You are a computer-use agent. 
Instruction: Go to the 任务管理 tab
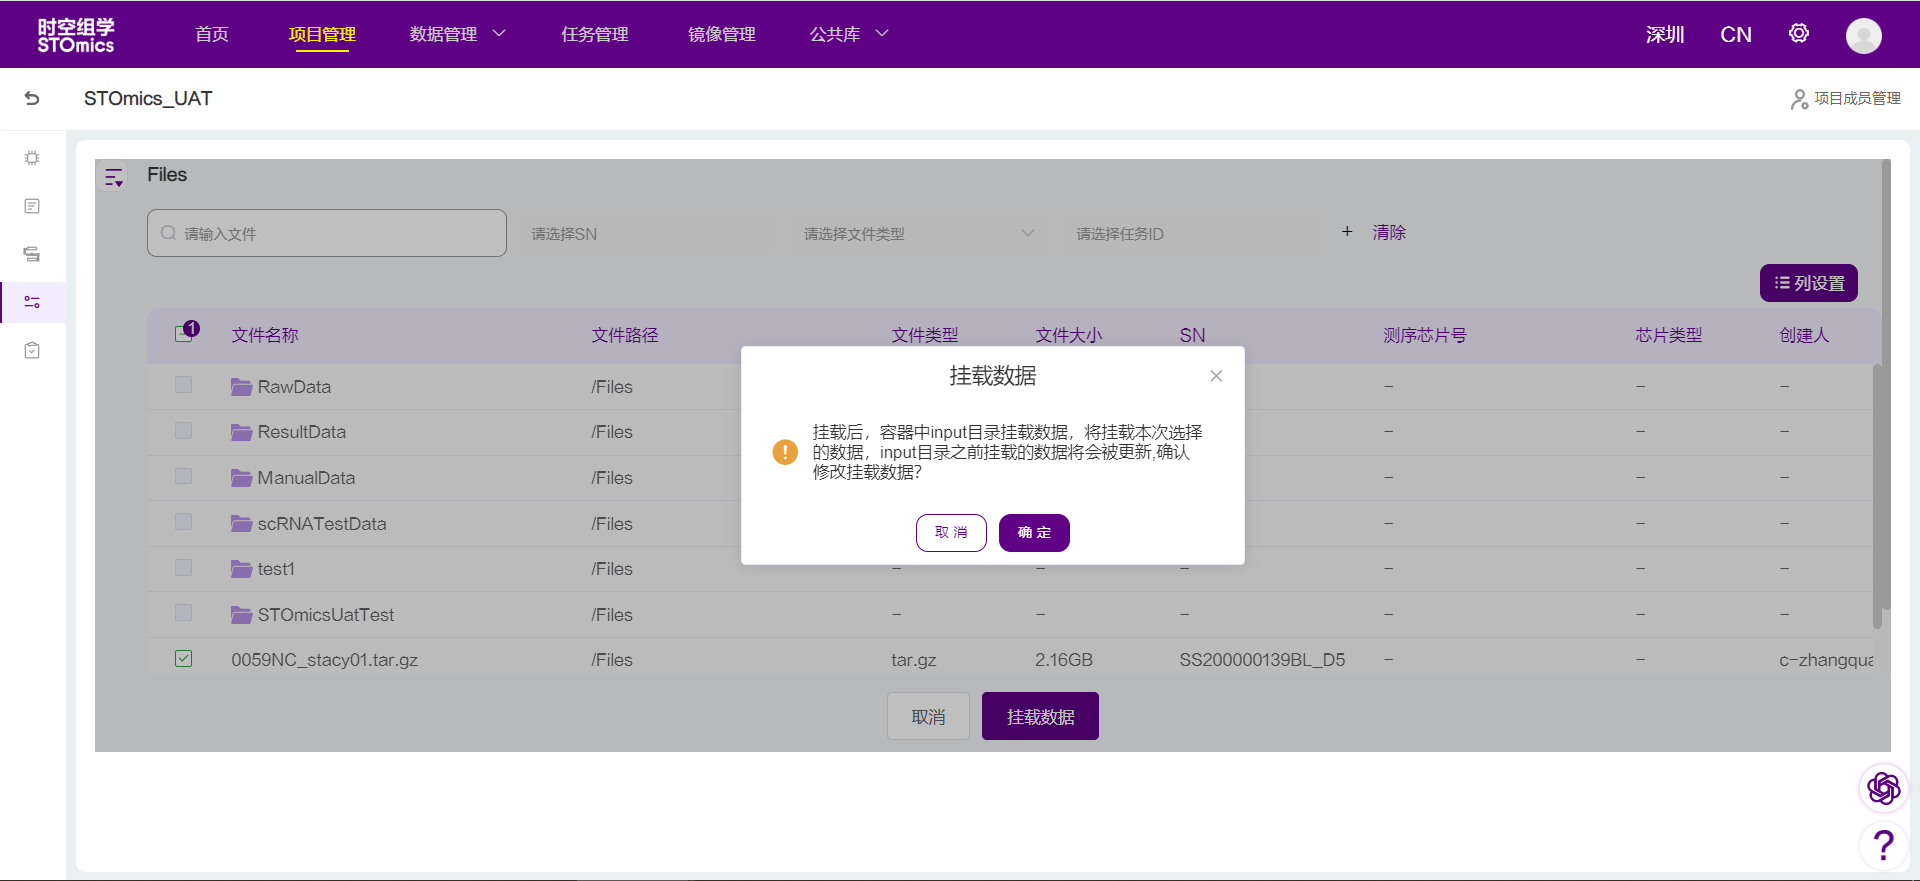594,34
